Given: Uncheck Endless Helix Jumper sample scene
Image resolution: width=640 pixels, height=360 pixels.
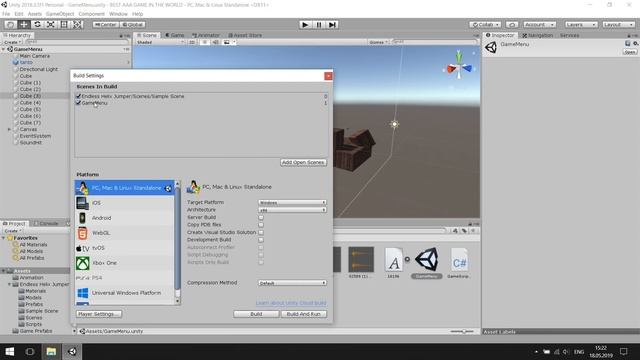Looking at the screenshot, I should pyautogui.click(x=78, y=96).
